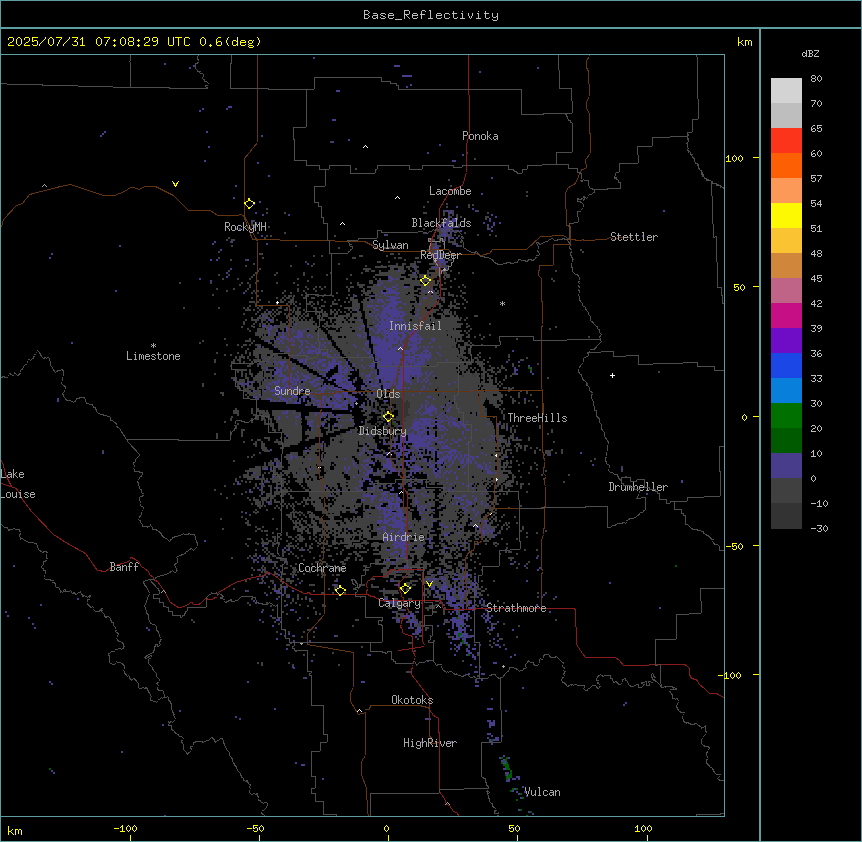
Task: Select the -100 tick label on bottom axis
Action: pyautogui.click(x=125, y=828)
